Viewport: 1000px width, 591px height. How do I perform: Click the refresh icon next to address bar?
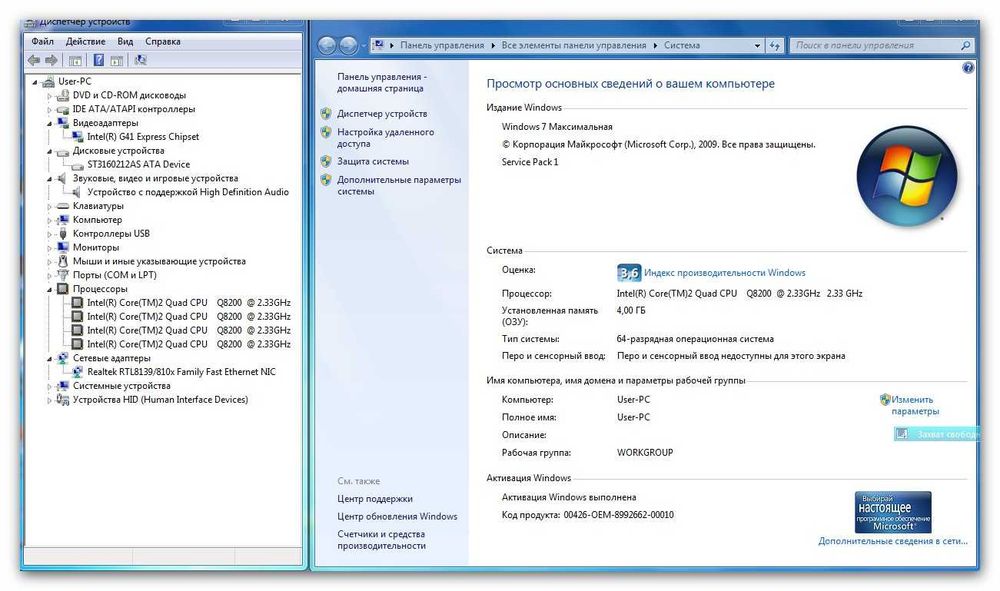[x=774, y=46]
